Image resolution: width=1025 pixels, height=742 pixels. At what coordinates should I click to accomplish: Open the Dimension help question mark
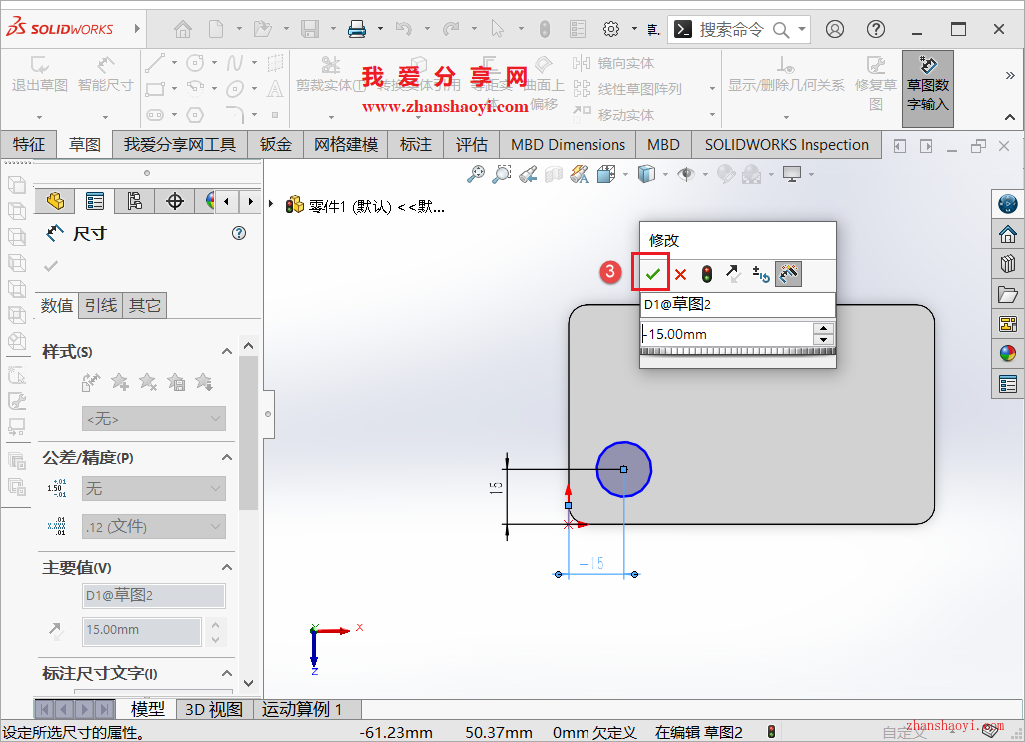point(238,232)
